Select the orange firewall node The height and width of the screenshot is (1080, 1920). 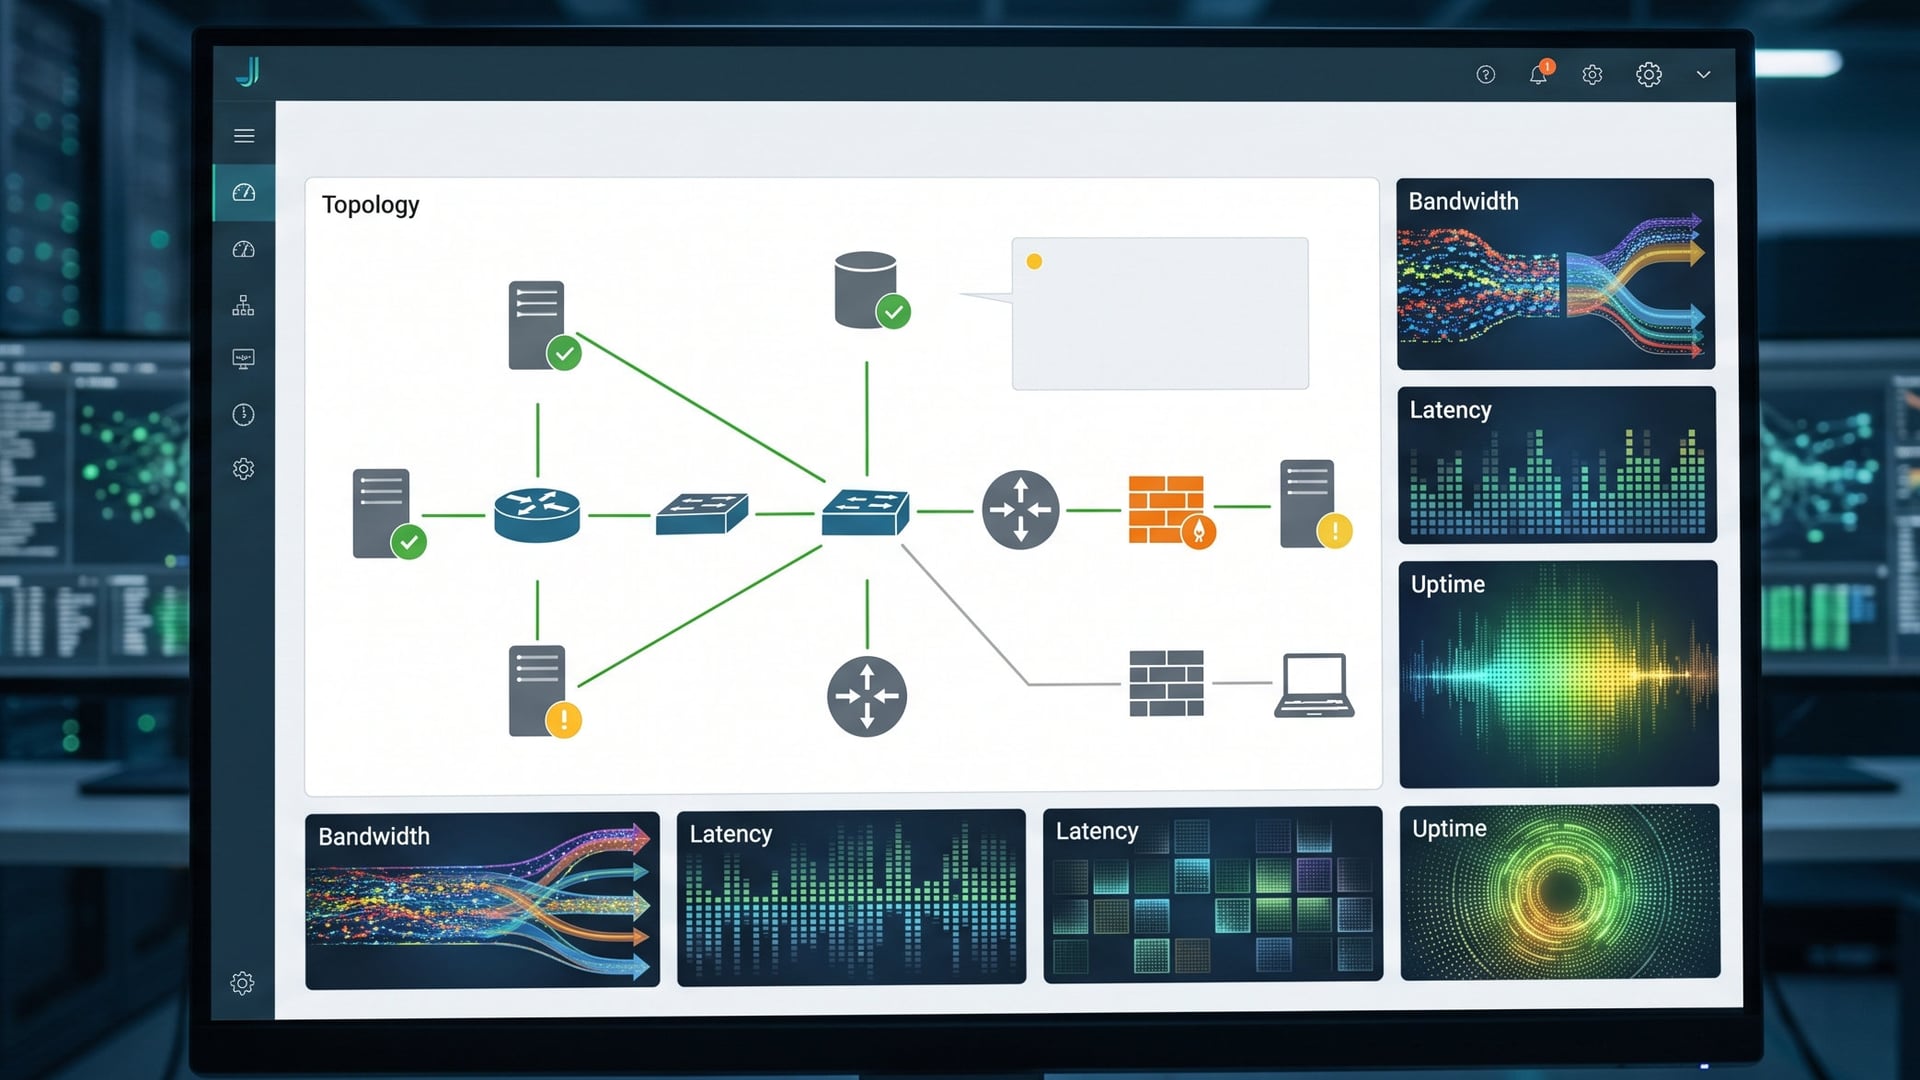(1166, 510)
